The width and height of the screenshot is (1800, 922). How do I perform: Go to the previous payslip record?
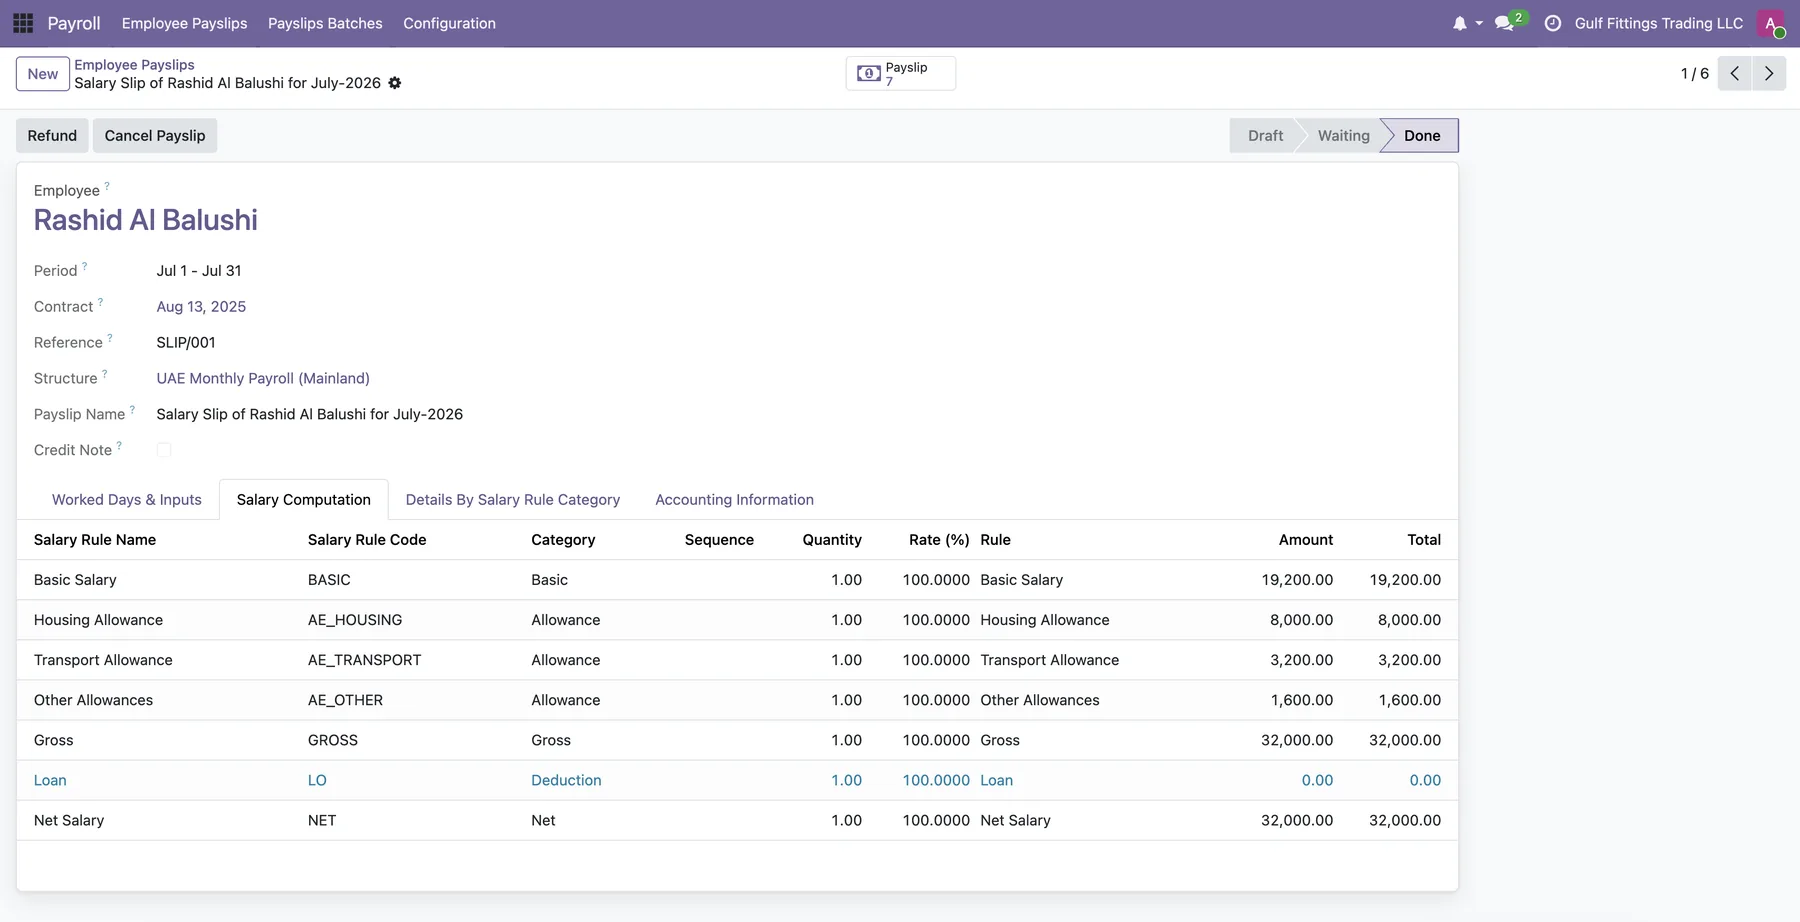pos(1735,73)
